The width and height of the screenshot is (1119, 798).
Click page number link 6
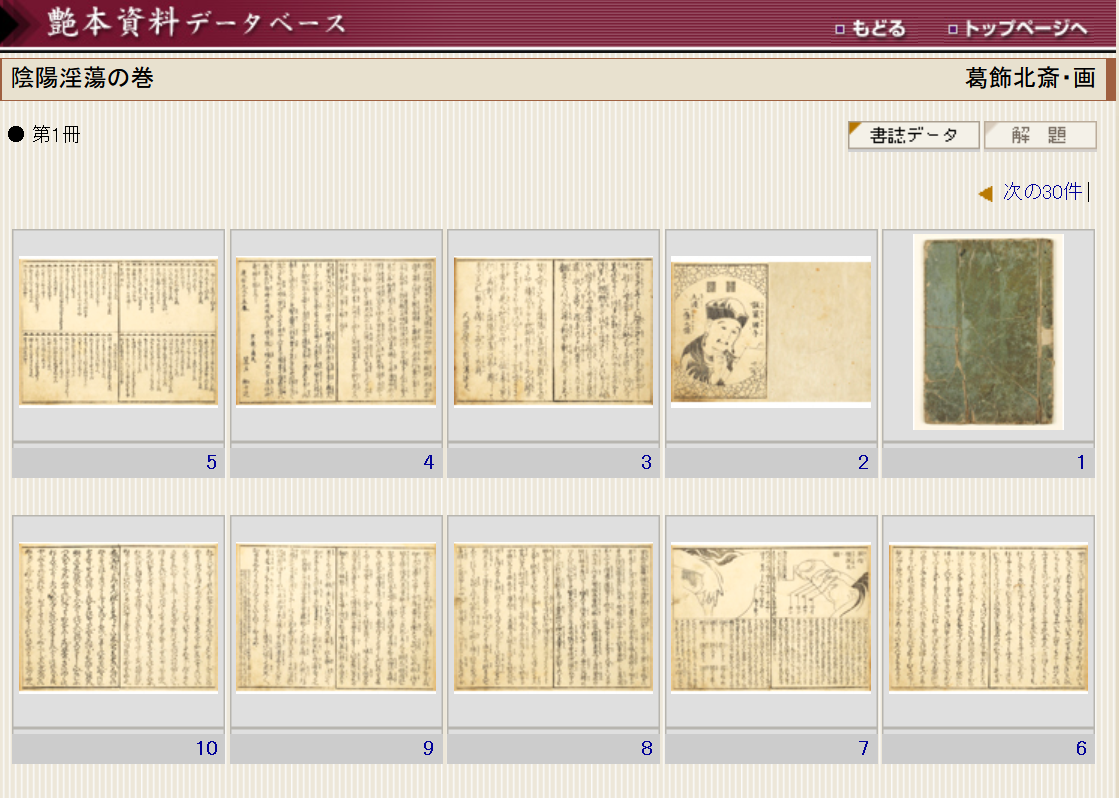[x=1080, y=748]
